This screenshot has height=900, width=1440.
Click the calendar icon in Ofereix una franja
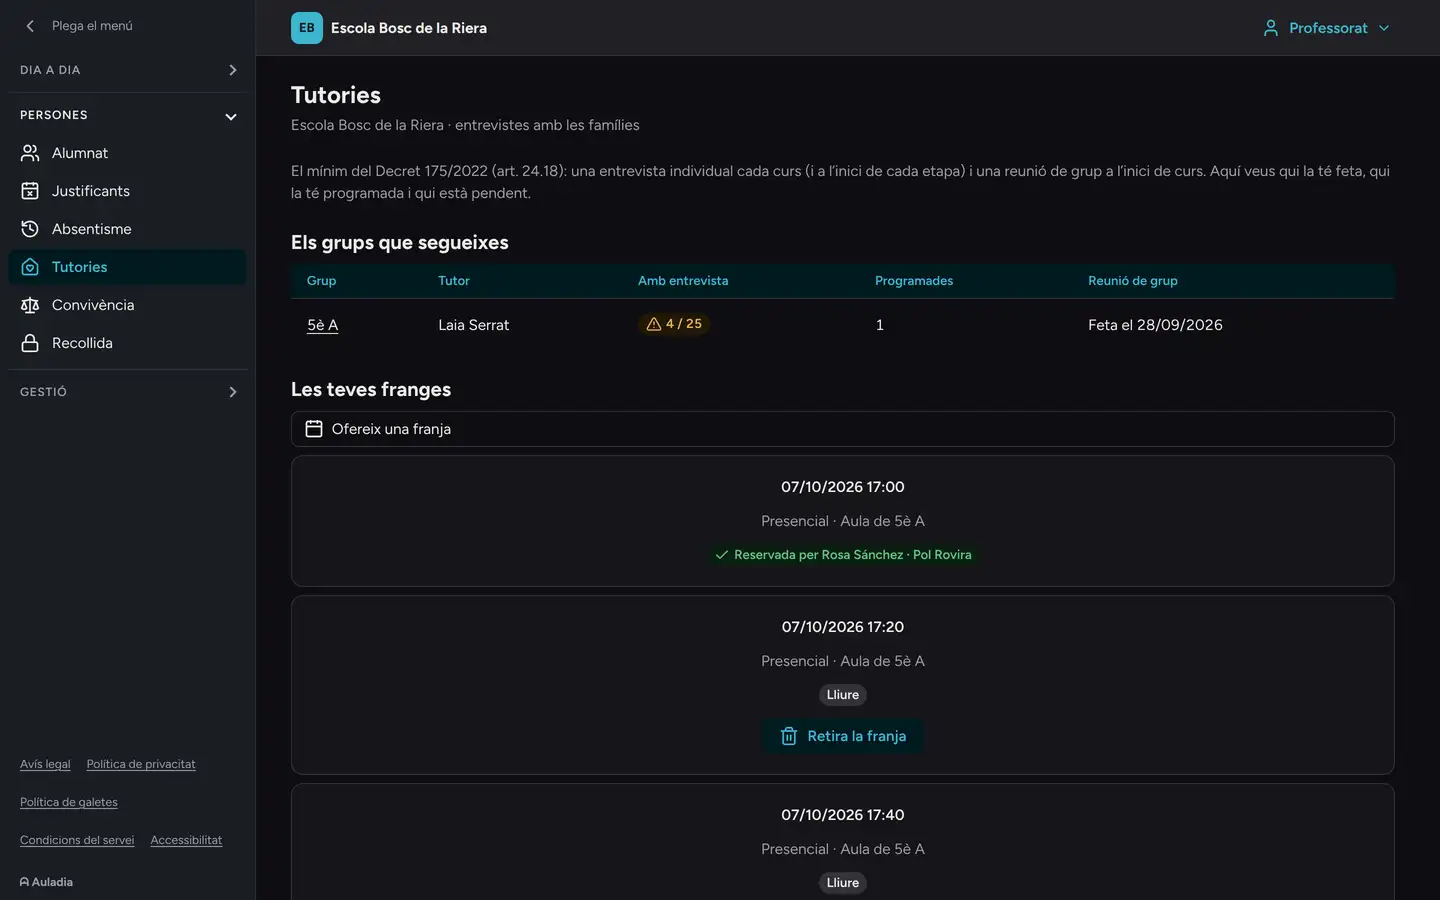[314, 429]
